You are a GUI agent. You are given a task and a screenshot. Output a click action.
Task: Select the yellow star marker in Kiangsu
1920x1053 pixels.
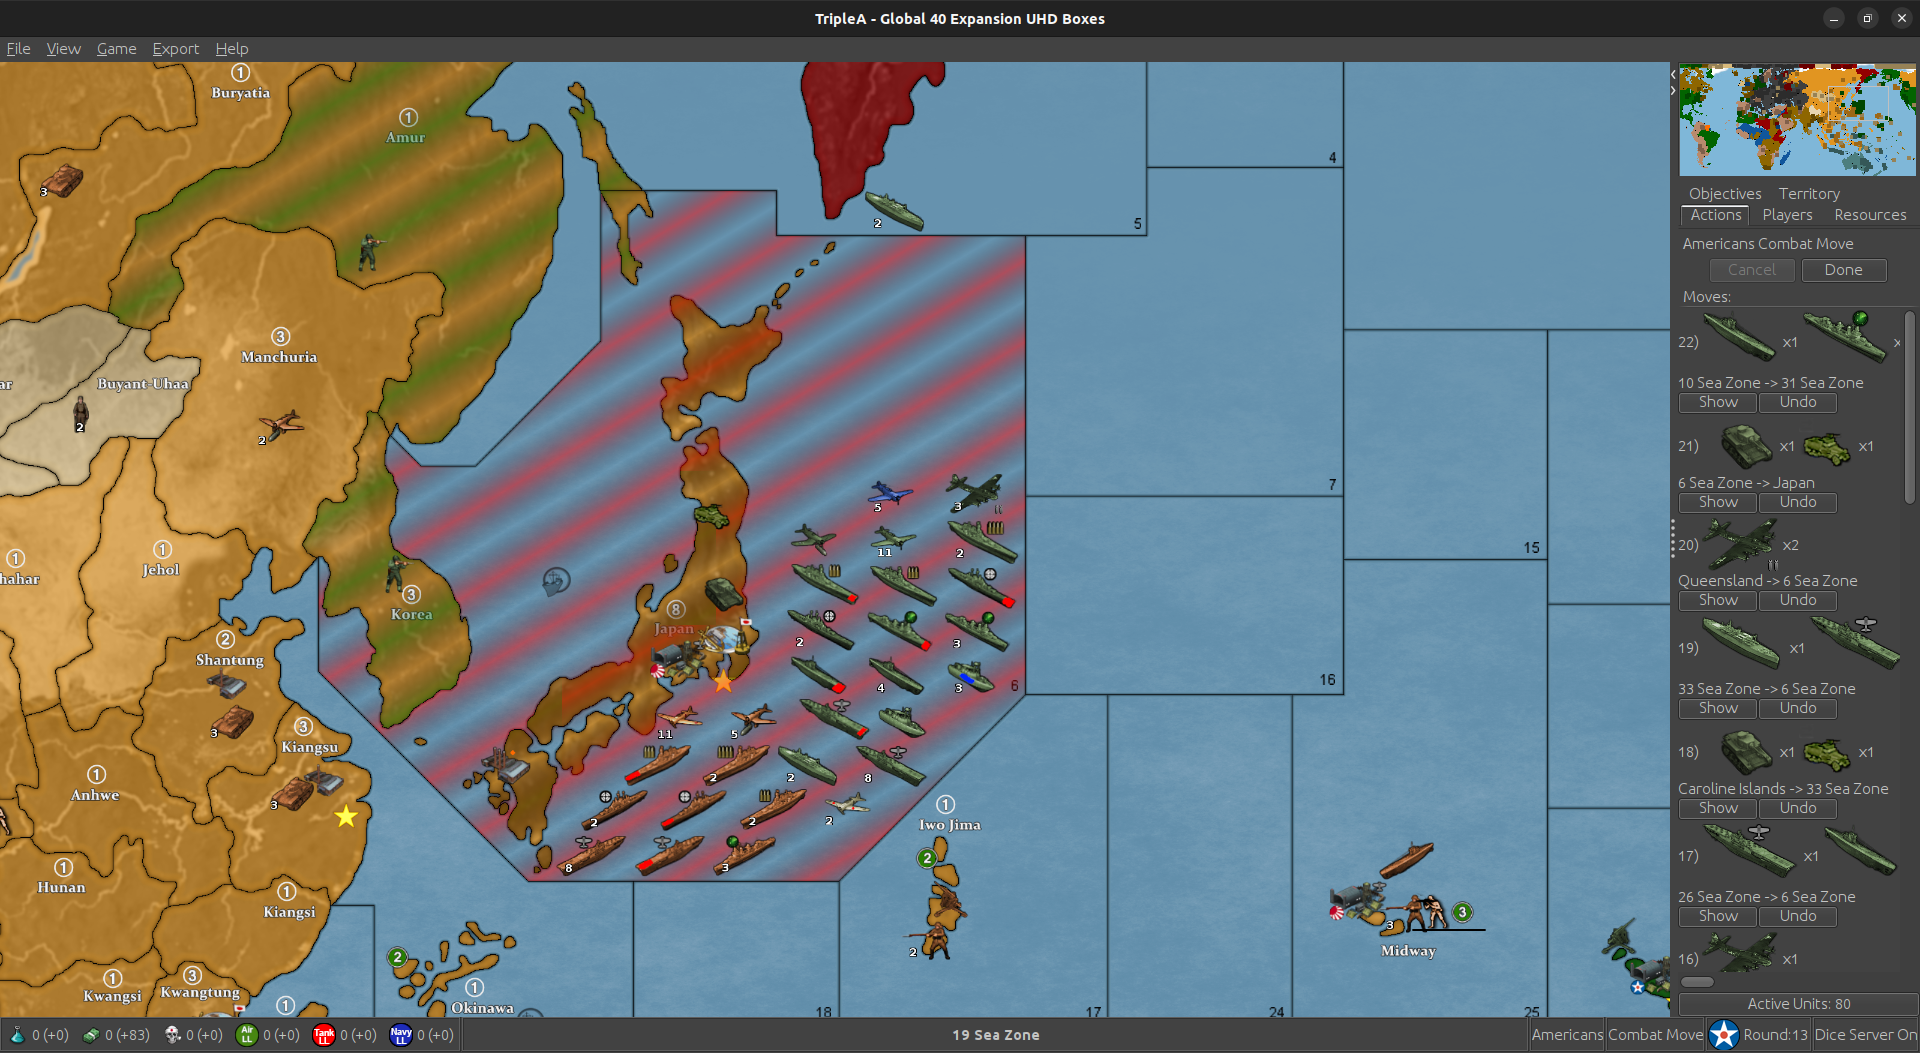pos(346,816)
